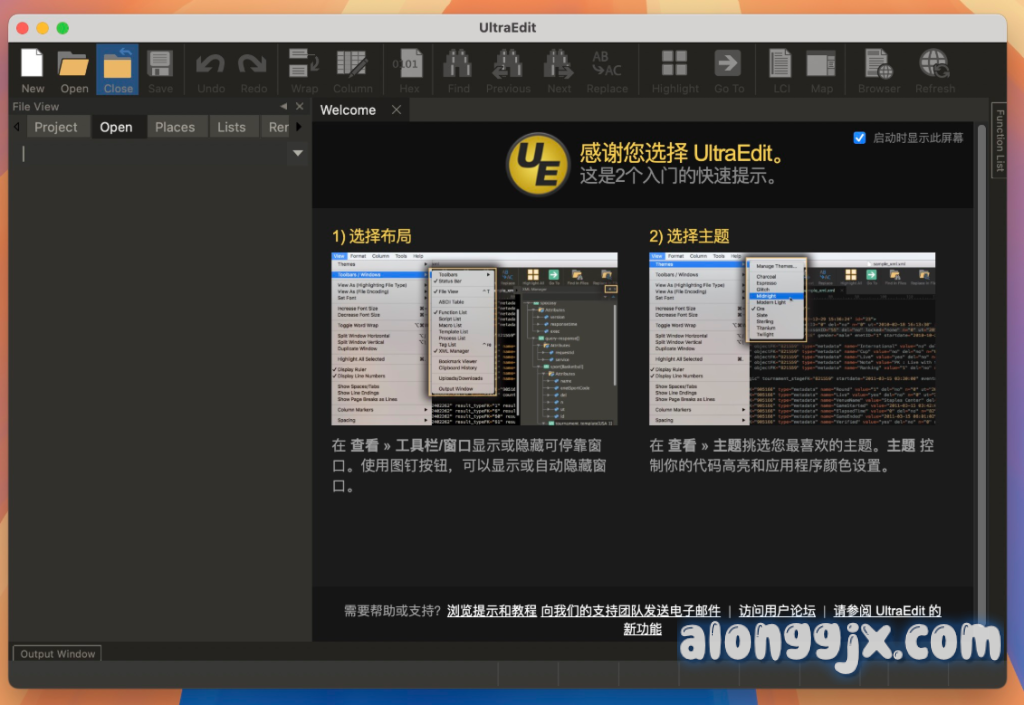Close the Welcome tab

coord(397,110)
